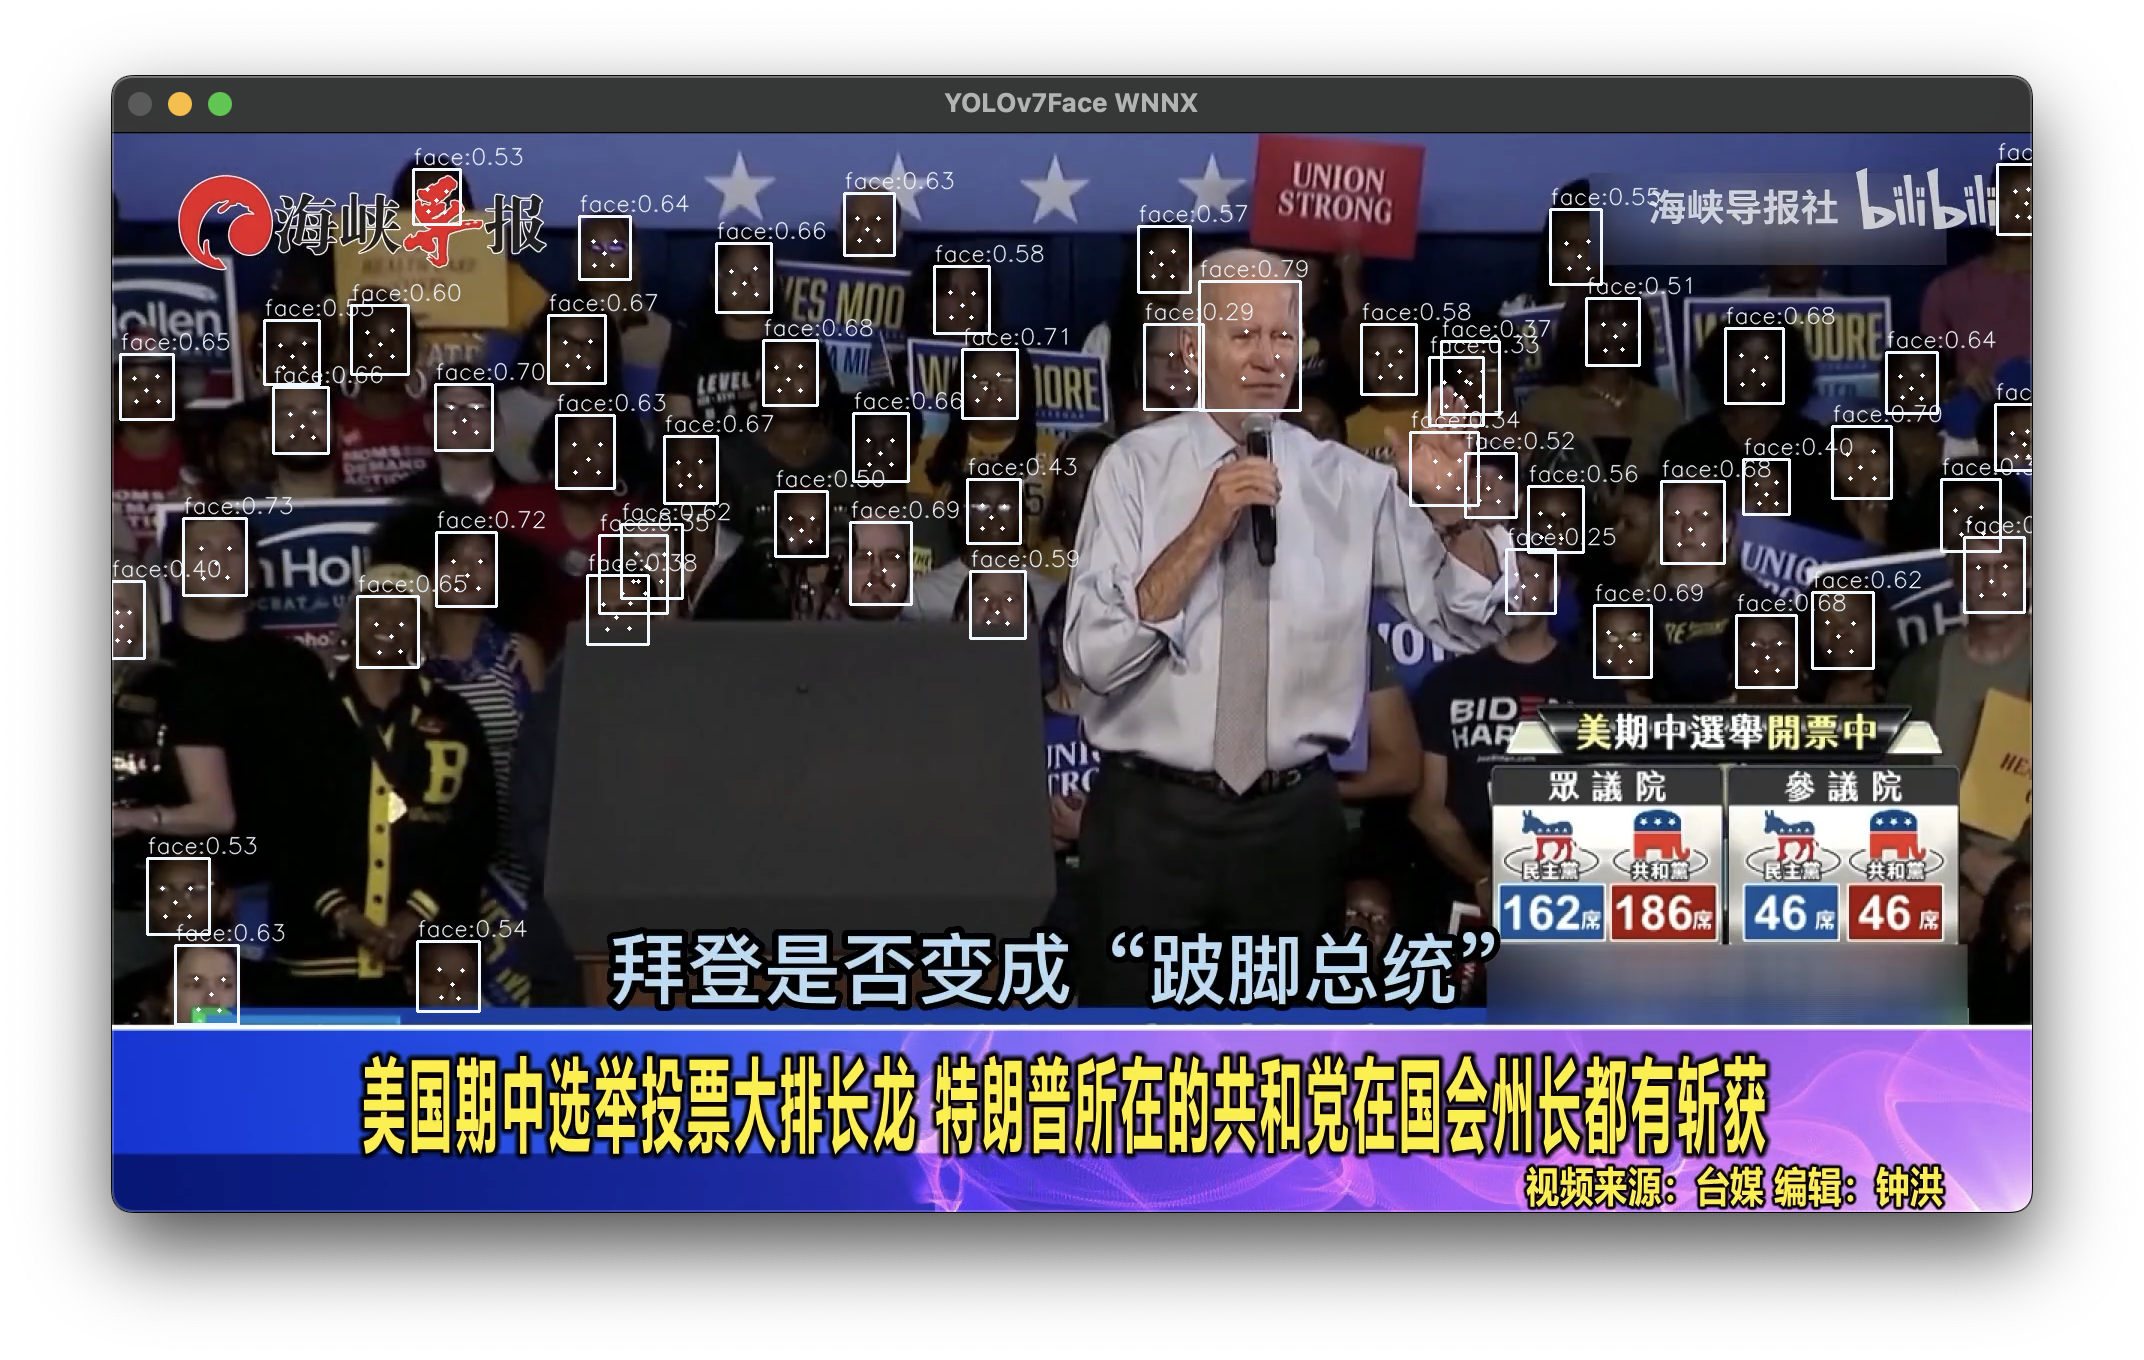
Task: Click the green fullscreen window button
Action: coord(220,104)
